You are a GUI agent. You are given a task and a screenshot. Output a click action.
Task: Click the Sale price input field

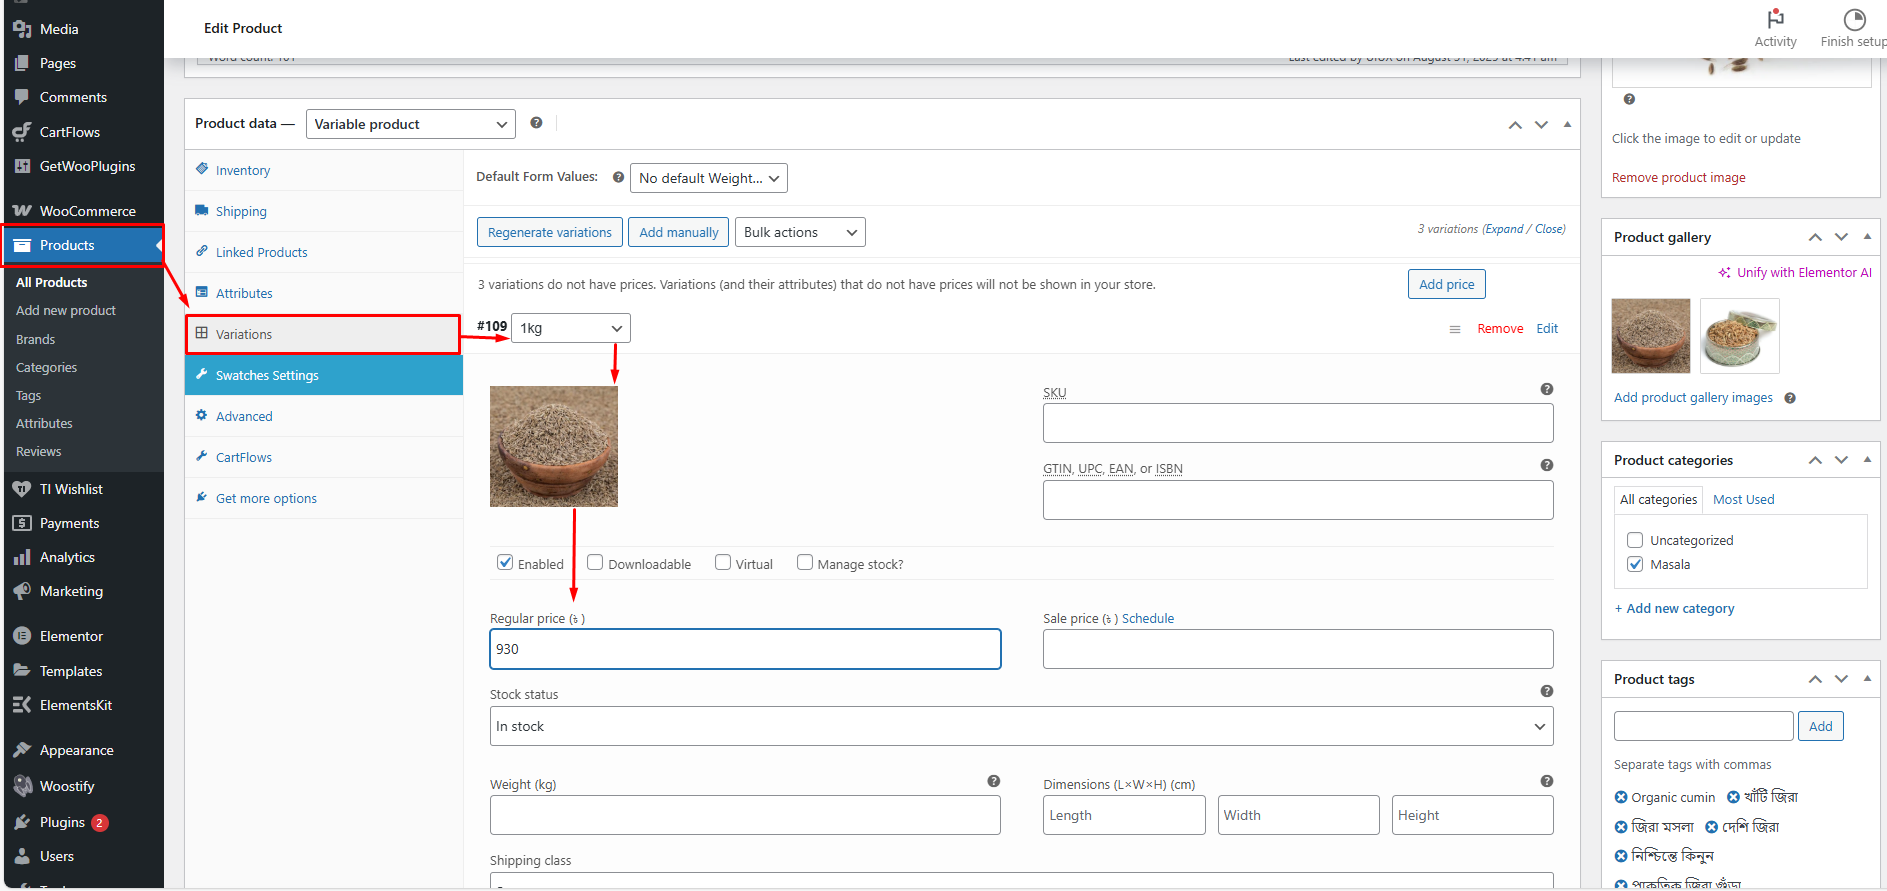click(1297, 649)
